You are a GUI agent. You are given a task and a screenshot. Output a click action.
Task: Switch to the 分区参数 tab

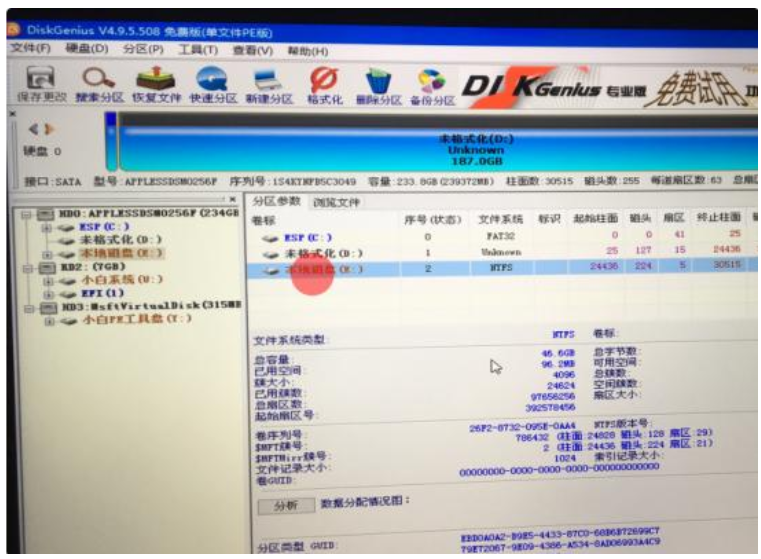276,201
